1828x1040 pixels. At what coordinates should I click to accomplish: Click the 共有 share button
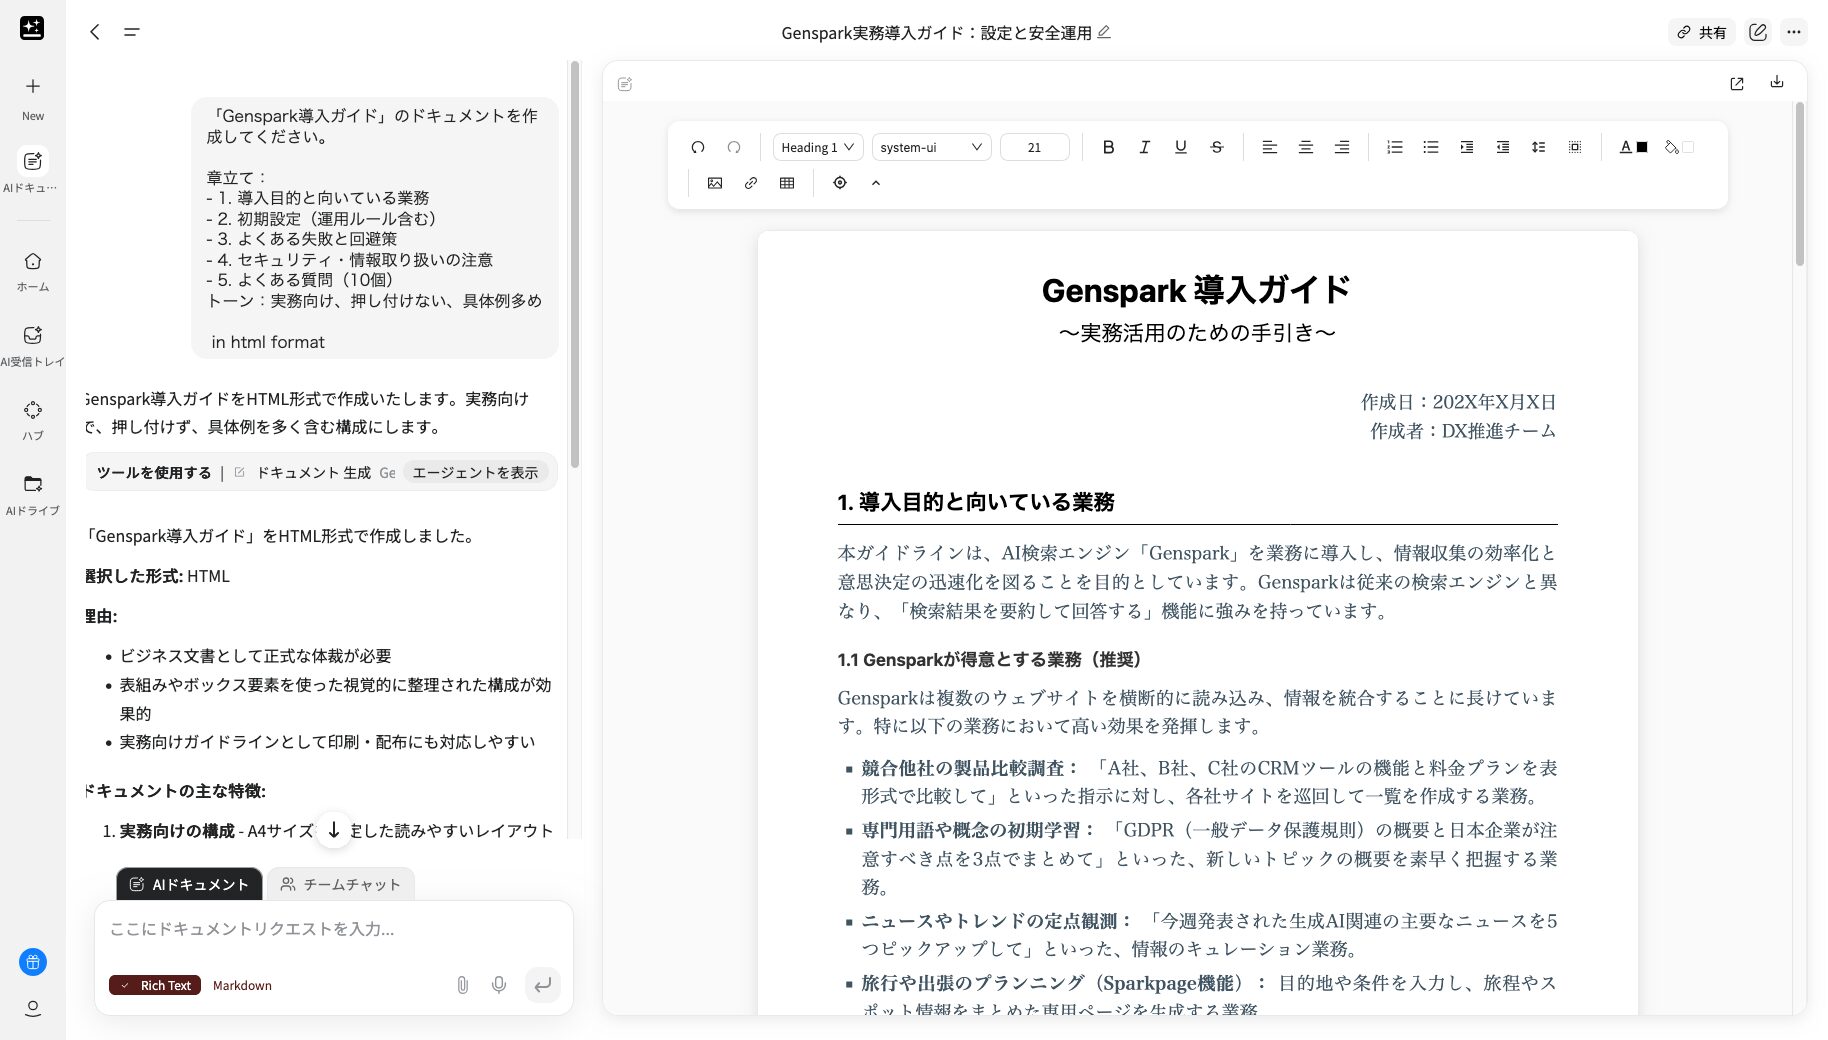1702,32
